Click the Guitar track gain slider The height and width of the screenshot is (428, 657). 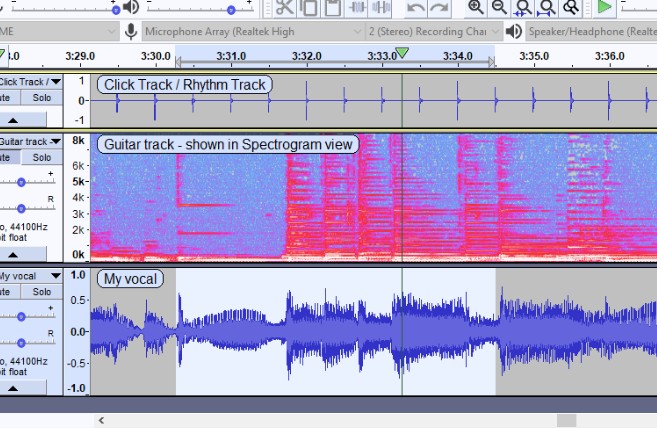[21, 182]
